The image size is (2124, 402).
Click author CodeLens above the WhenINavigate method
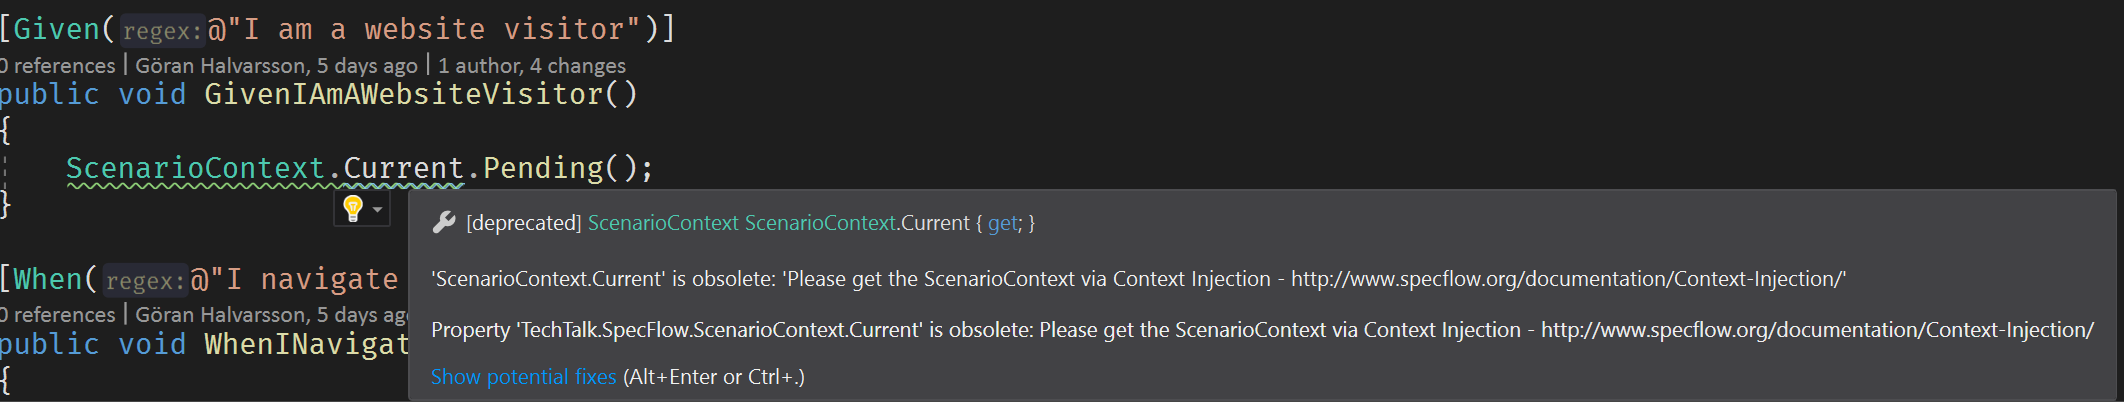(x=272, y=315)
